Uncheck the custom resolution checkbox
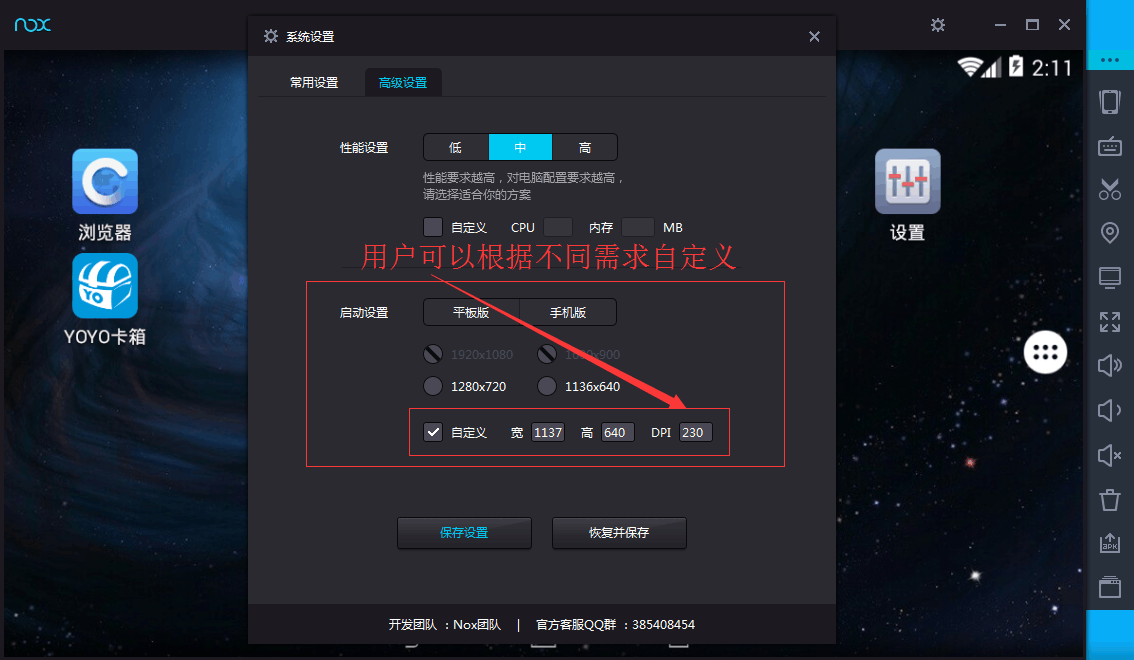The width and height of the screenshot is (1134, 660). pos(432,432)
